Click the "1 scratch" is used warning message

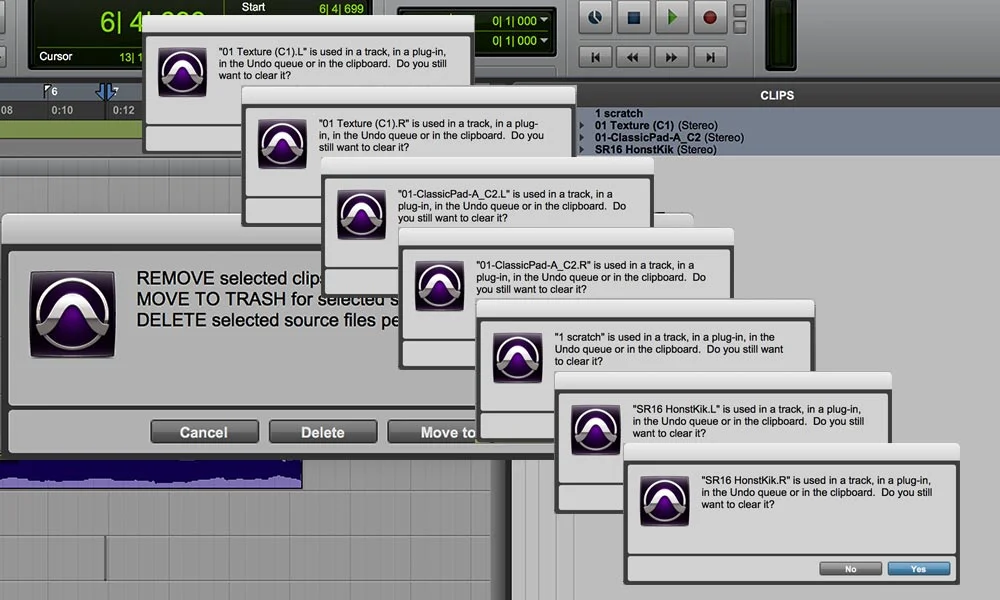point(668,349)
